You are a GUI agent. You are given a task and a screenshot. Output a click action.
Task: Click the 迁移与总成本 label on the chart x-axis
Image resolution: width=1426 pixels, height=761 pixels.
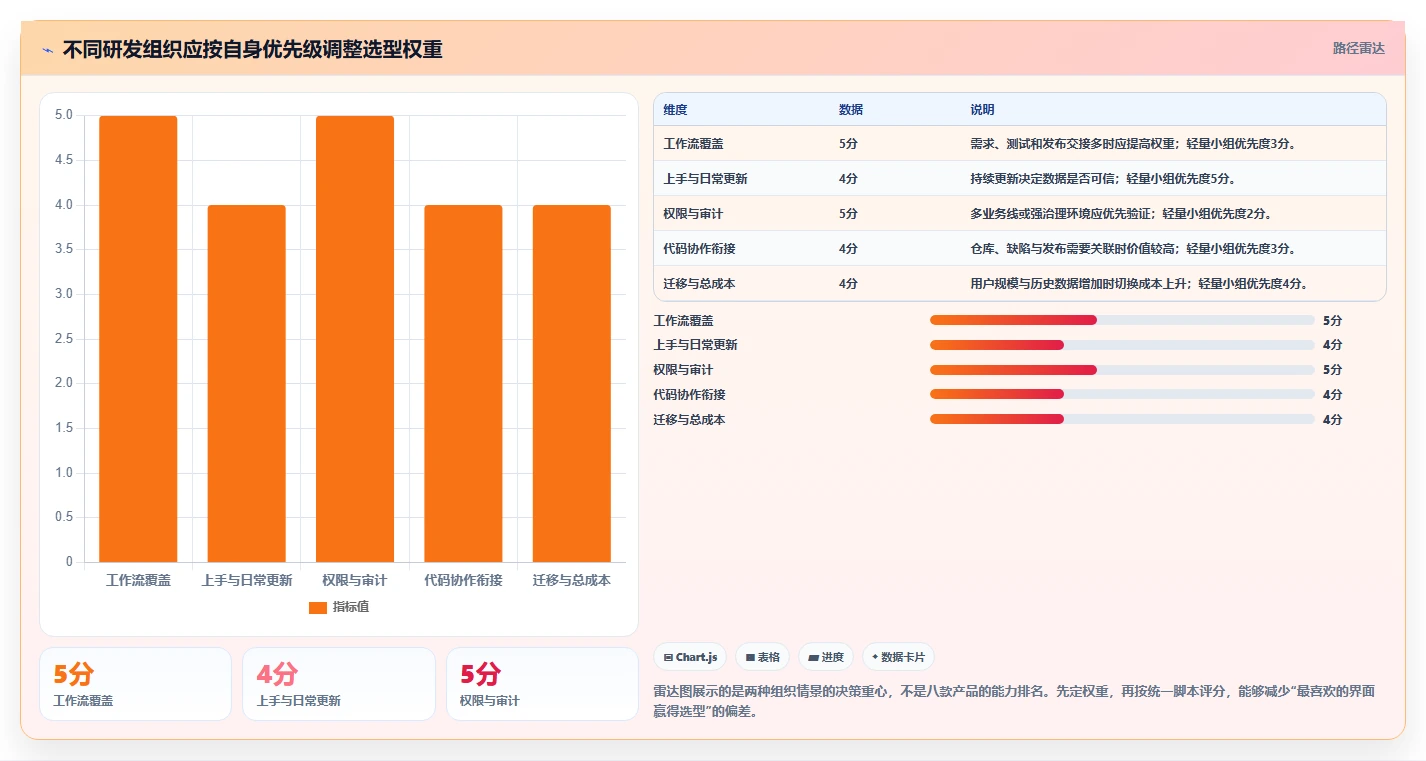click(x=572, y=580)
